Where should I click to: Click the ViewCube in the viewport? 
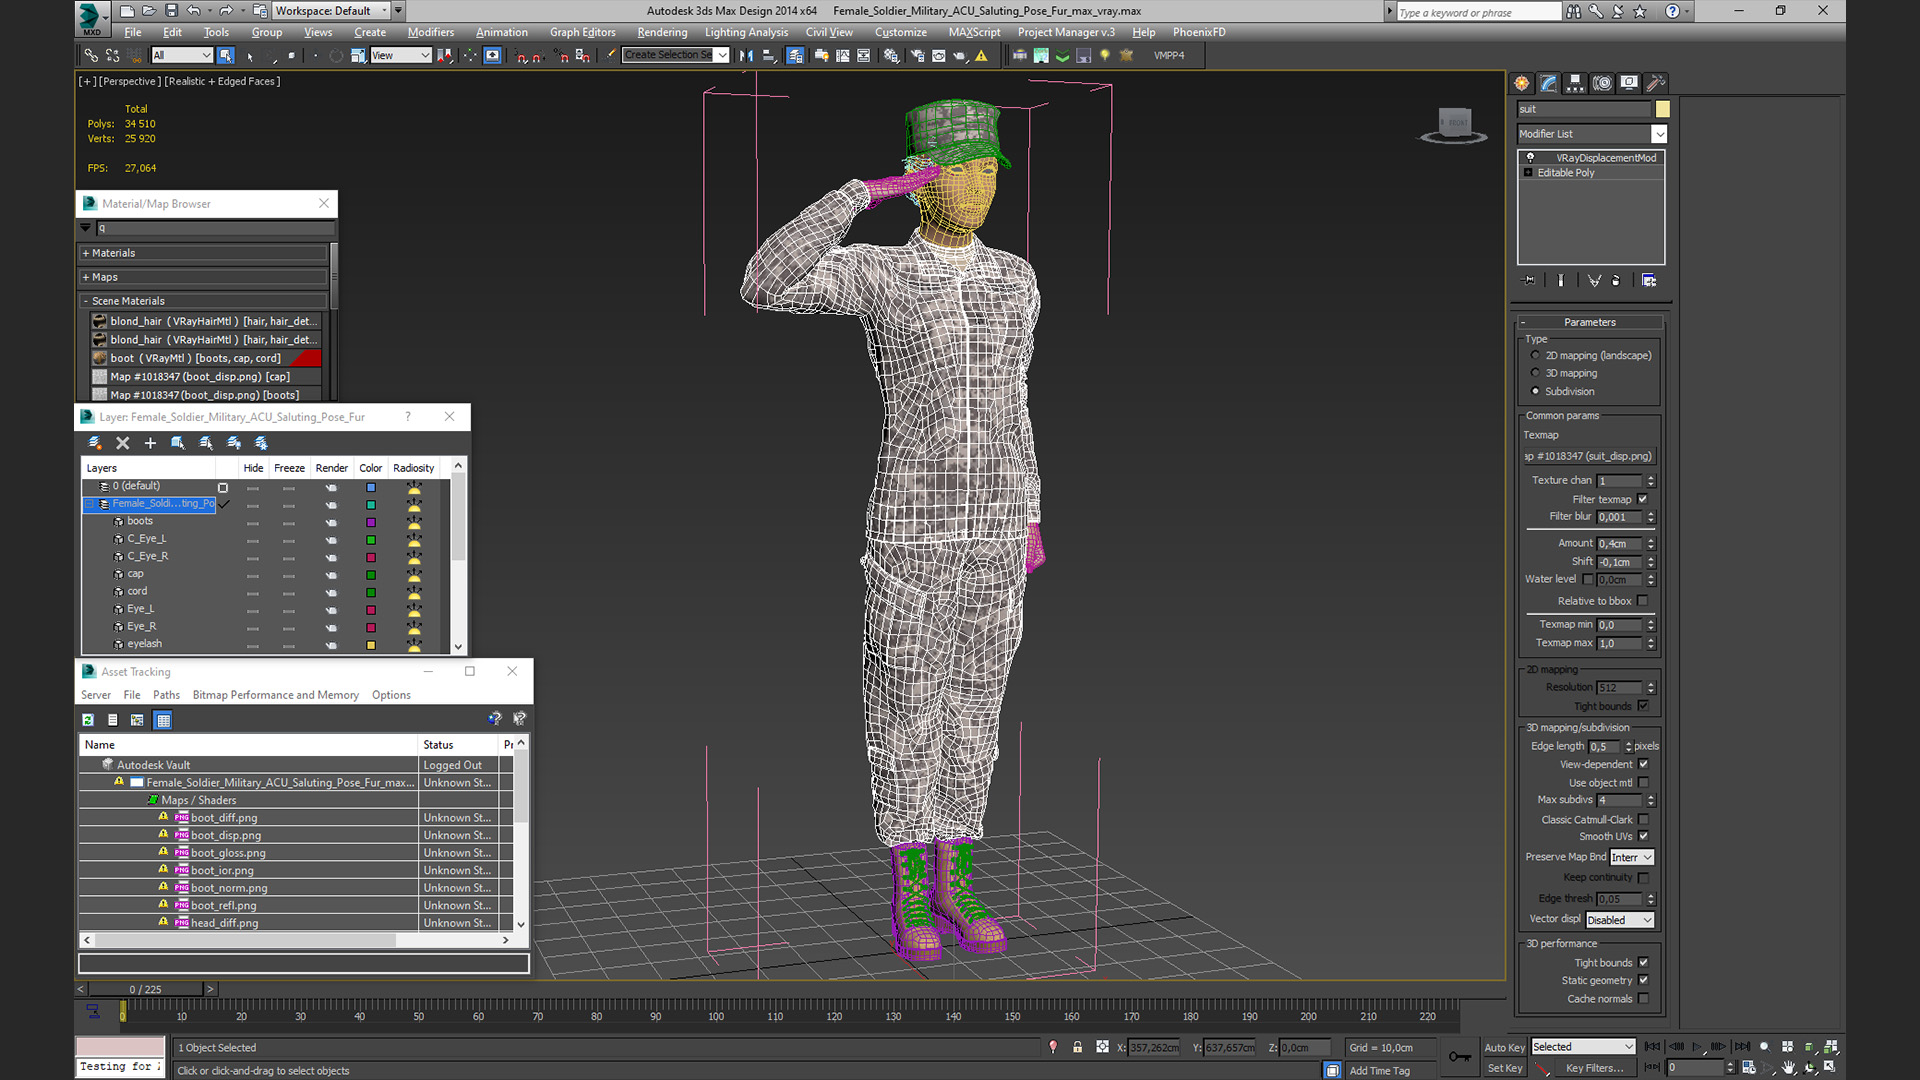click(x=1455, y=125)
